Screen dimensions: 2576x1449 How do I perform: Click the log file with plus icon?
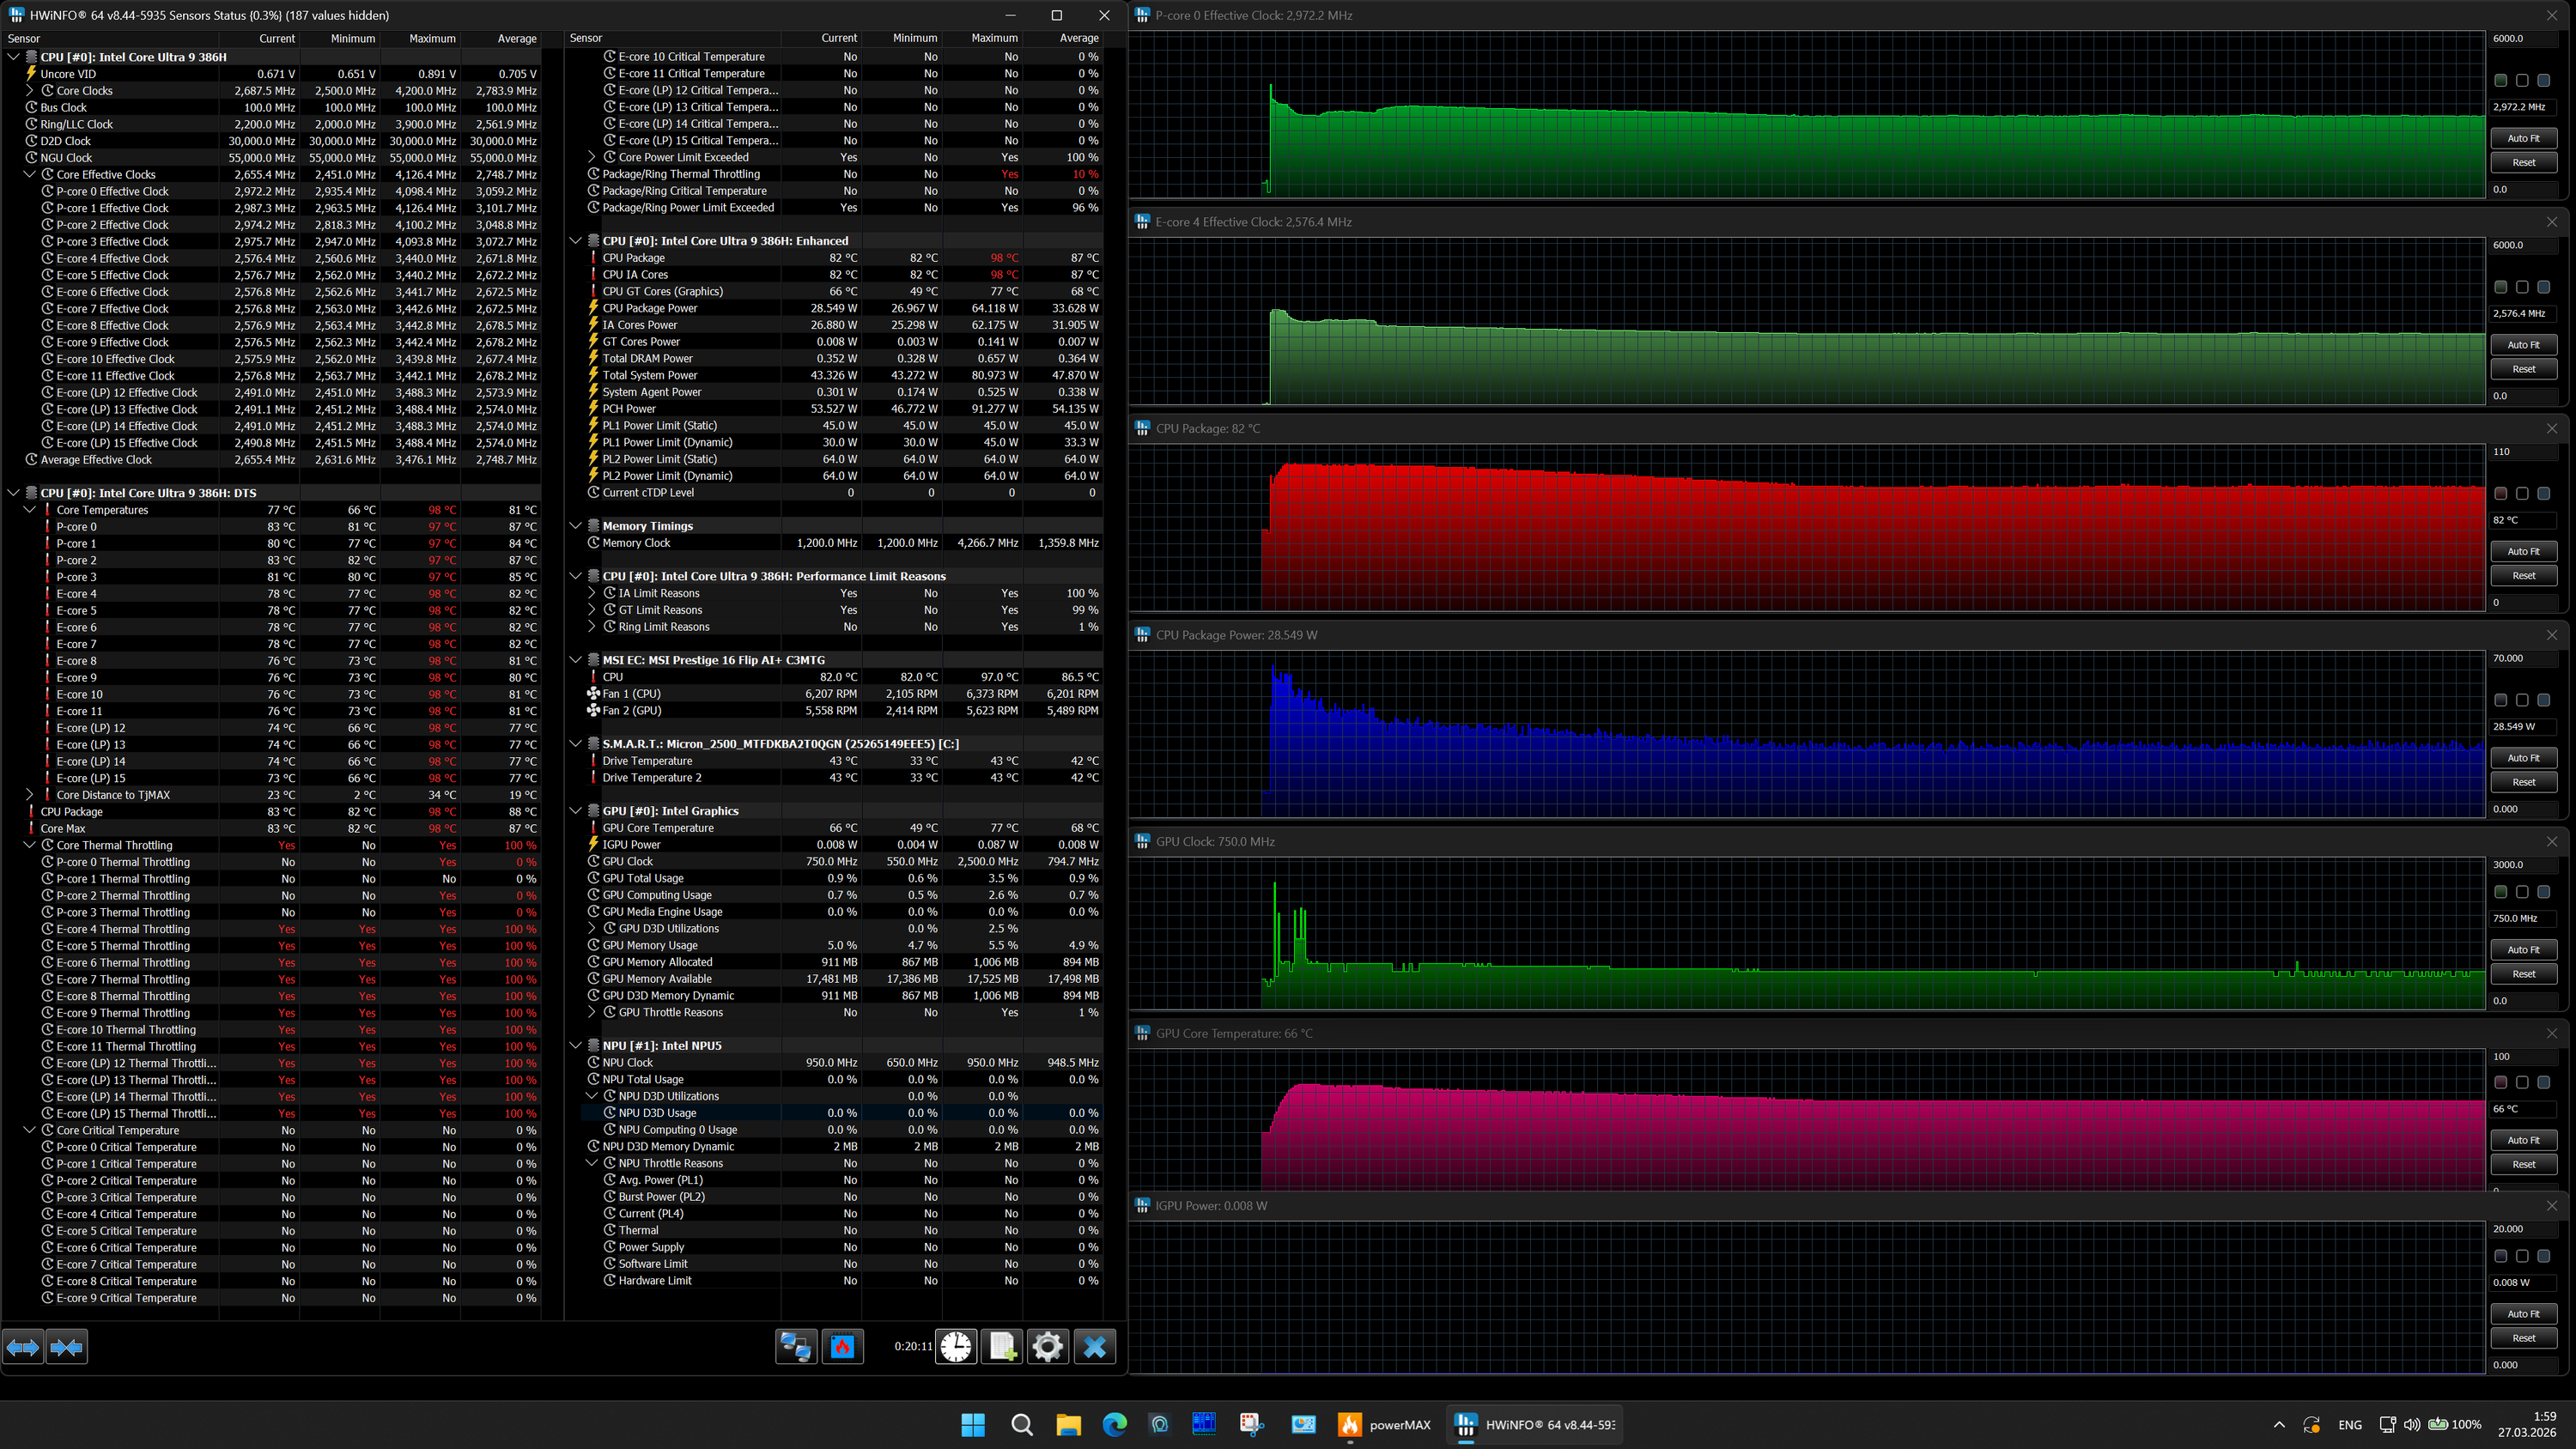pyautogui.click(x=1002, y=1346)
